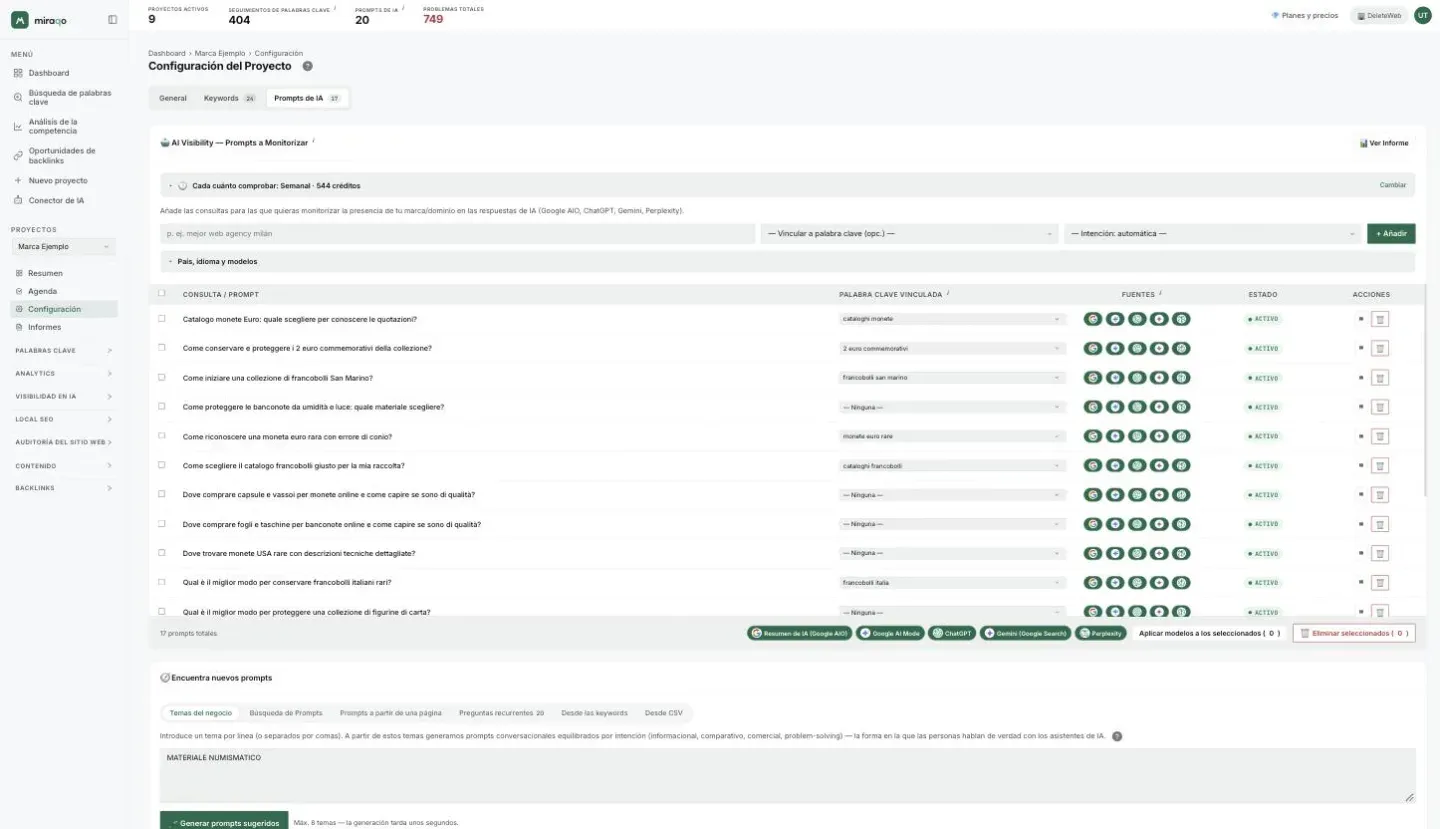Switch to the General tab
The height and width of the screenshot is (829, 1440).
[x=173, y=98]
